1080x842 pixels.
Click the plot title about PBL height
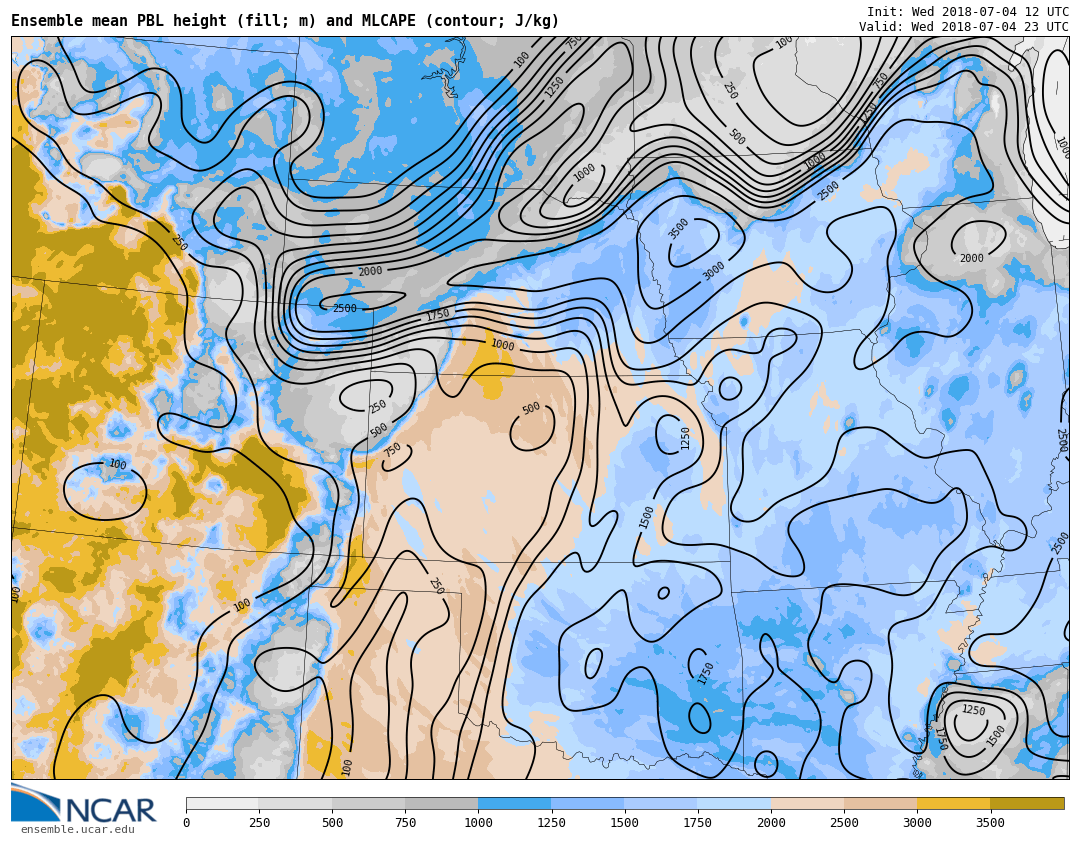285,21
